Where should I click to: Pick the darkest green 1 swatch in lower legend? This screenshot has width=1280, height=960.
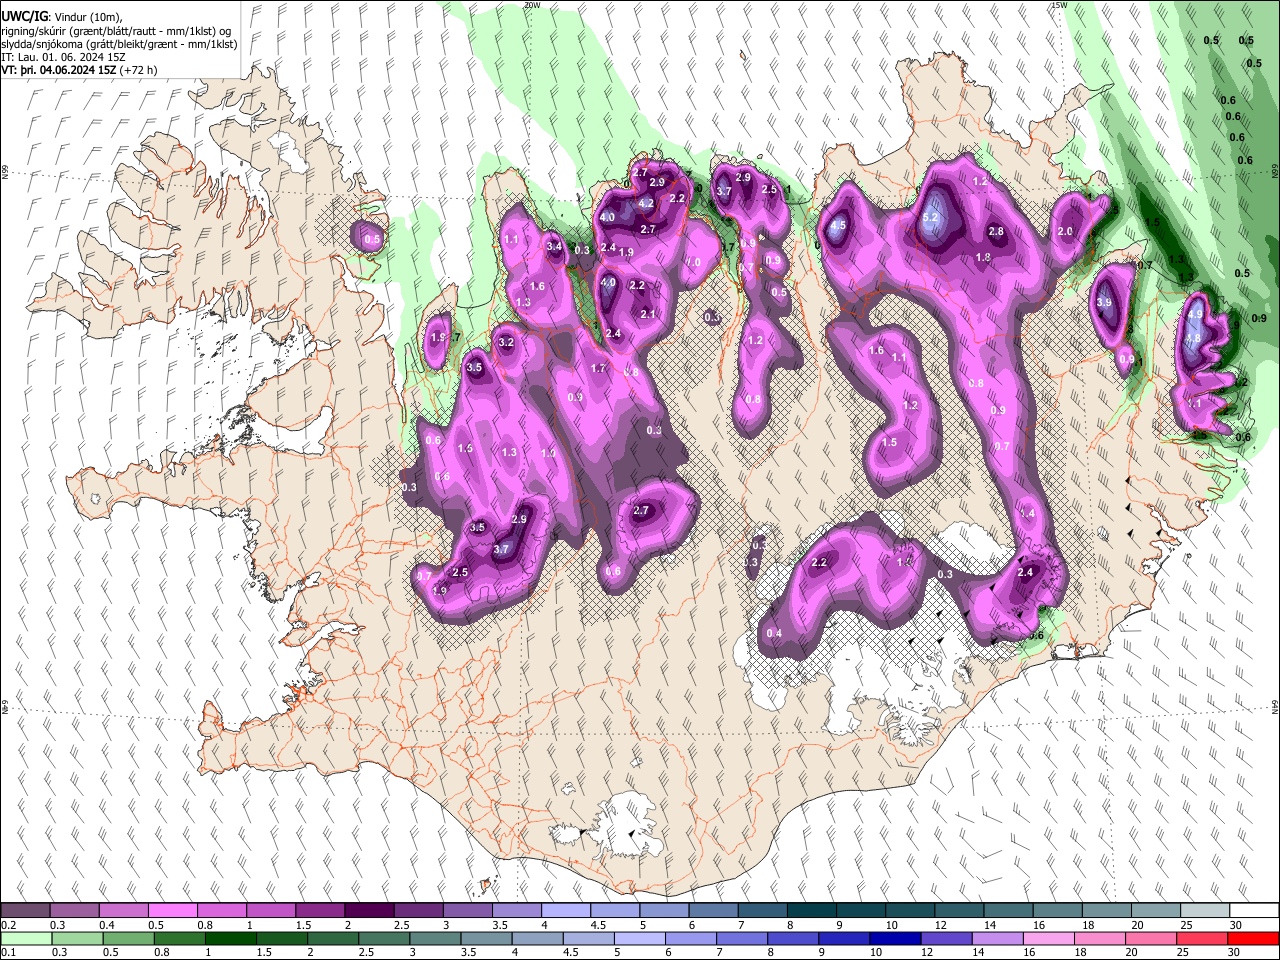[229, 939]
